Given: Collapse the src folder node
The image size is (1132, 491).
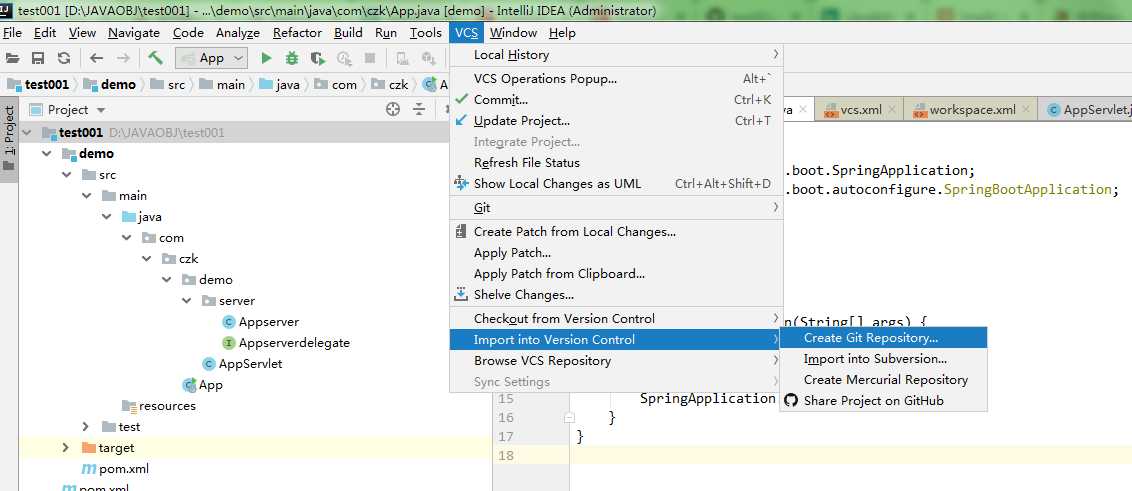Looking at the screenshot, I should pos(67,175).
